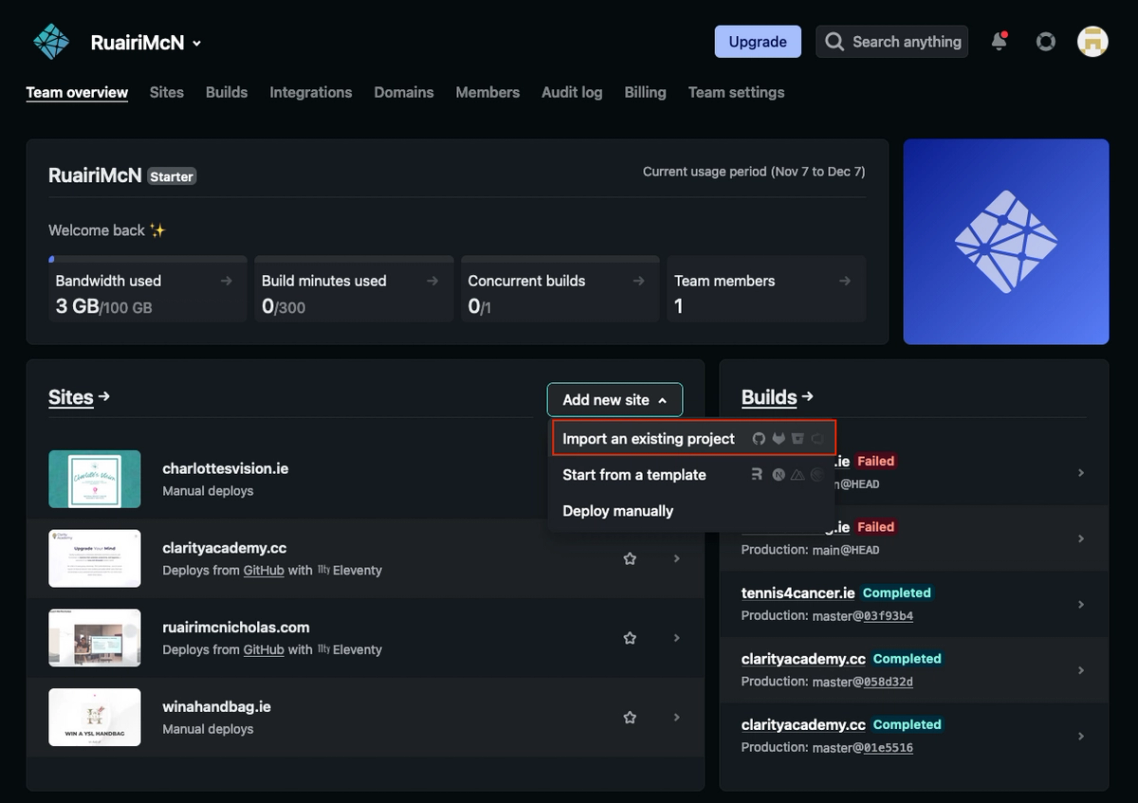Click the Starter plan badge

tap(171, 176)
